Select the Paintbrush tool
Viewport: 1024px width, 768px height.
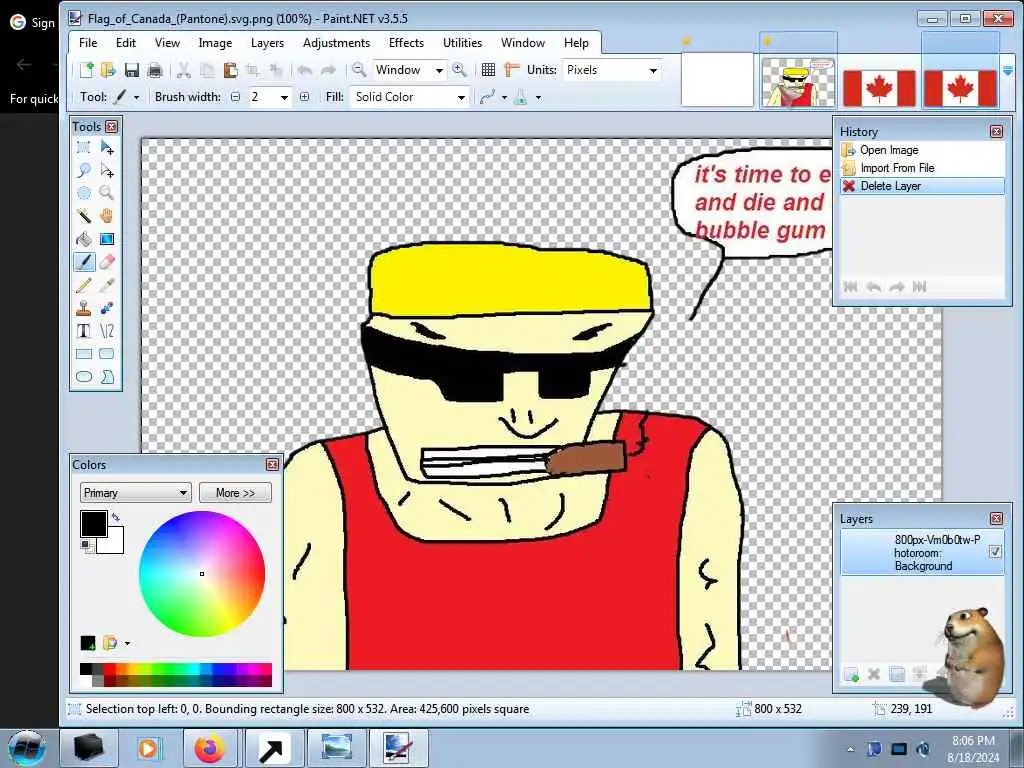84,262
